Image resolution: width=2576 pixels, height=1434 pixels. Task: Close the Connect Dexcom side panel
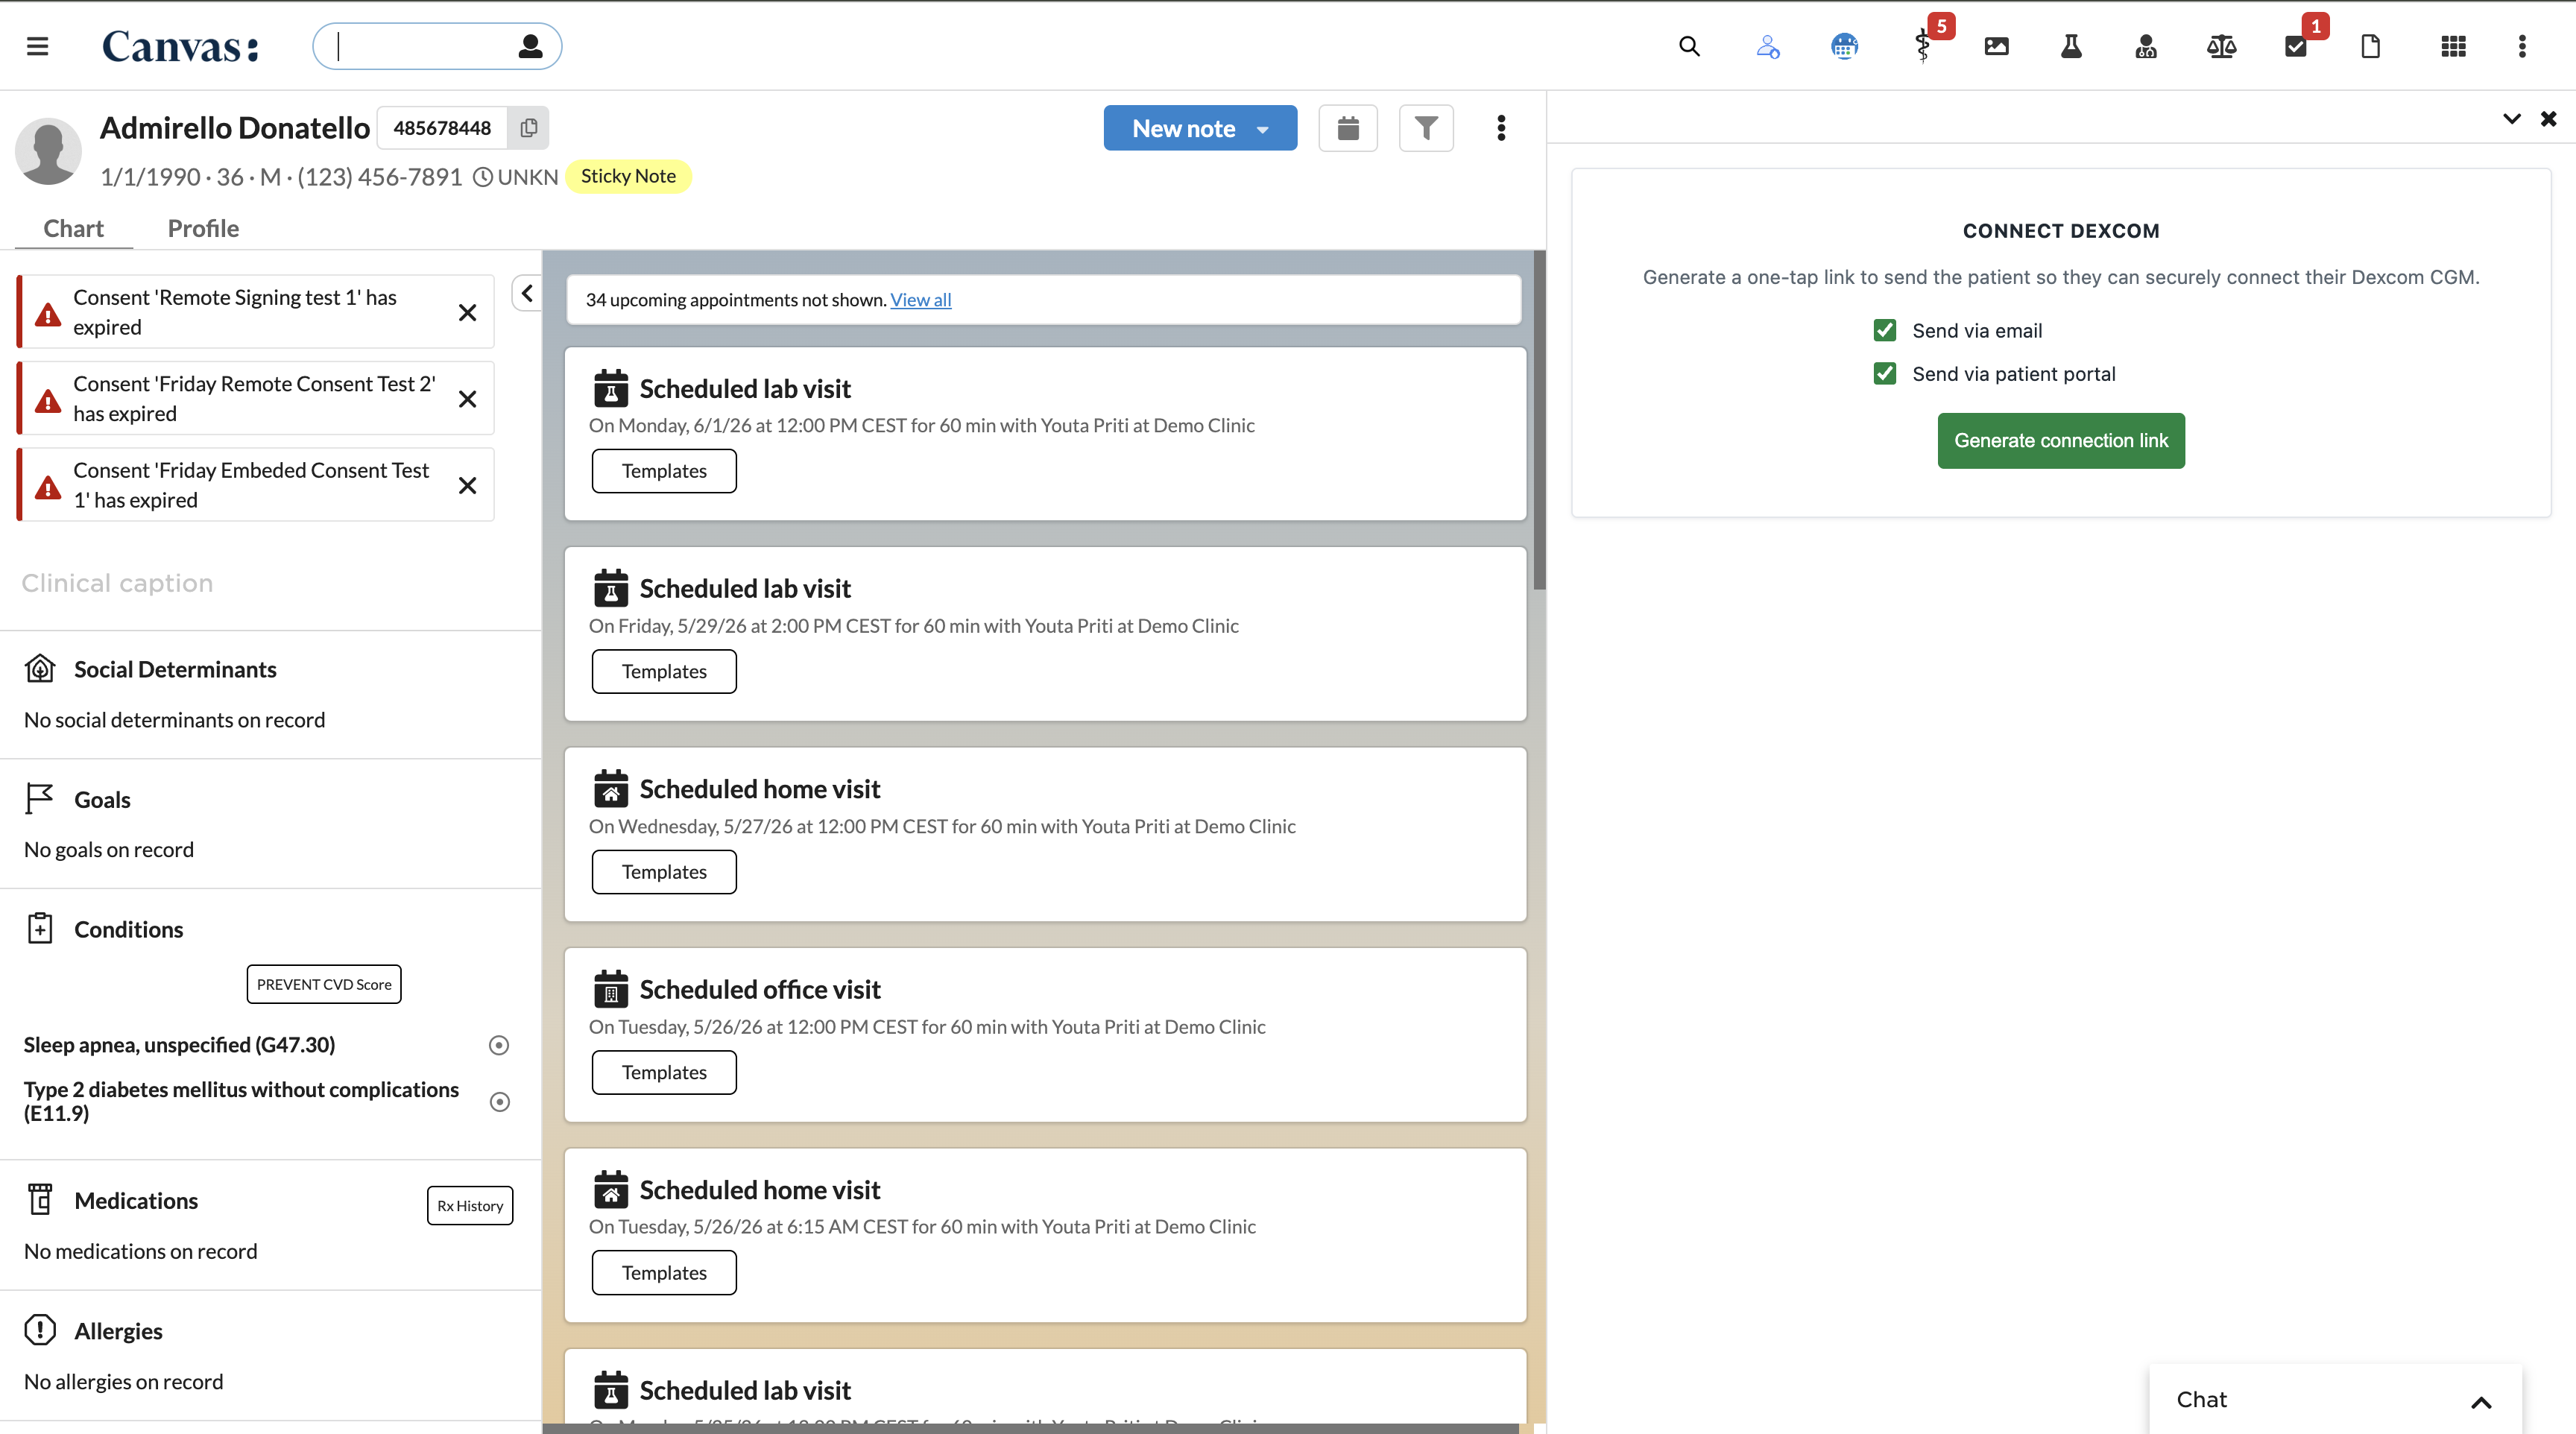coord(2549,119)
